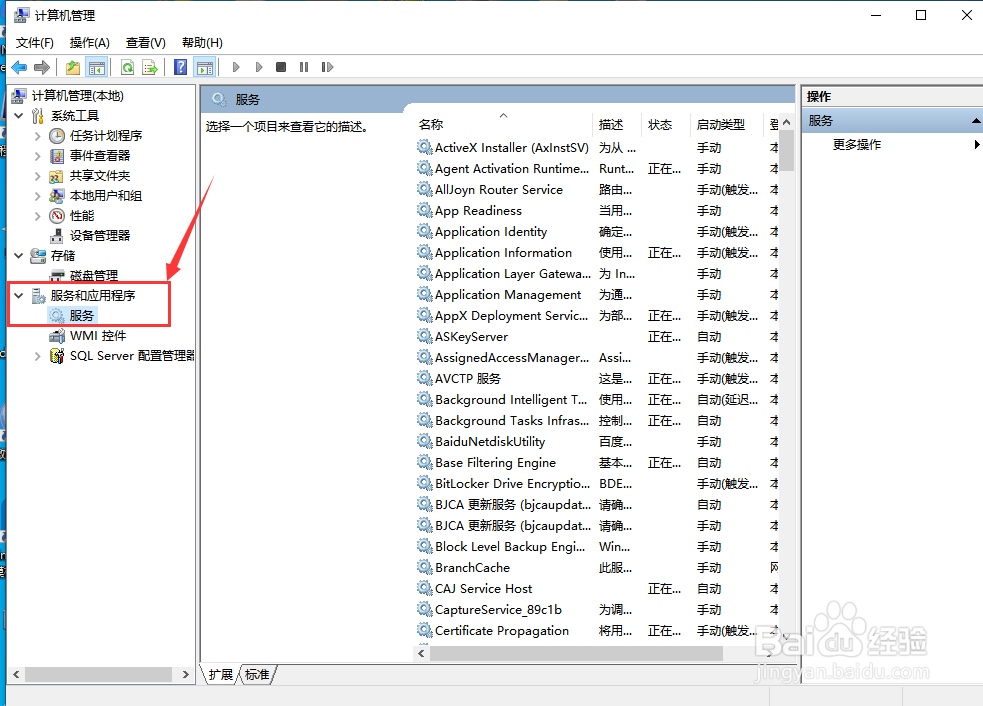This screenshot has height=706, width=983.
Task: Select the 设备管理器 tree icon
Action: (56, 236)
